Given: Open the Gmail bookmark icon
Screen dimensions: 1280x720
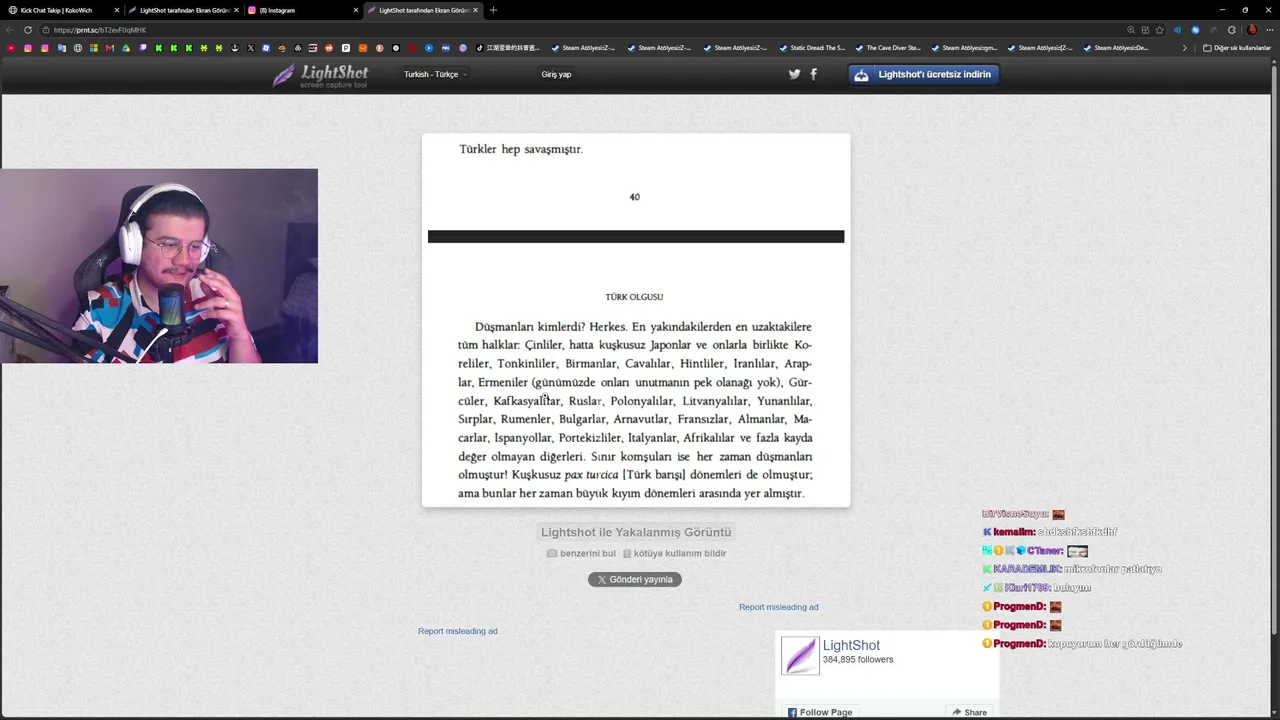Looking at the screenshot, I should click(x=110, y=47).
